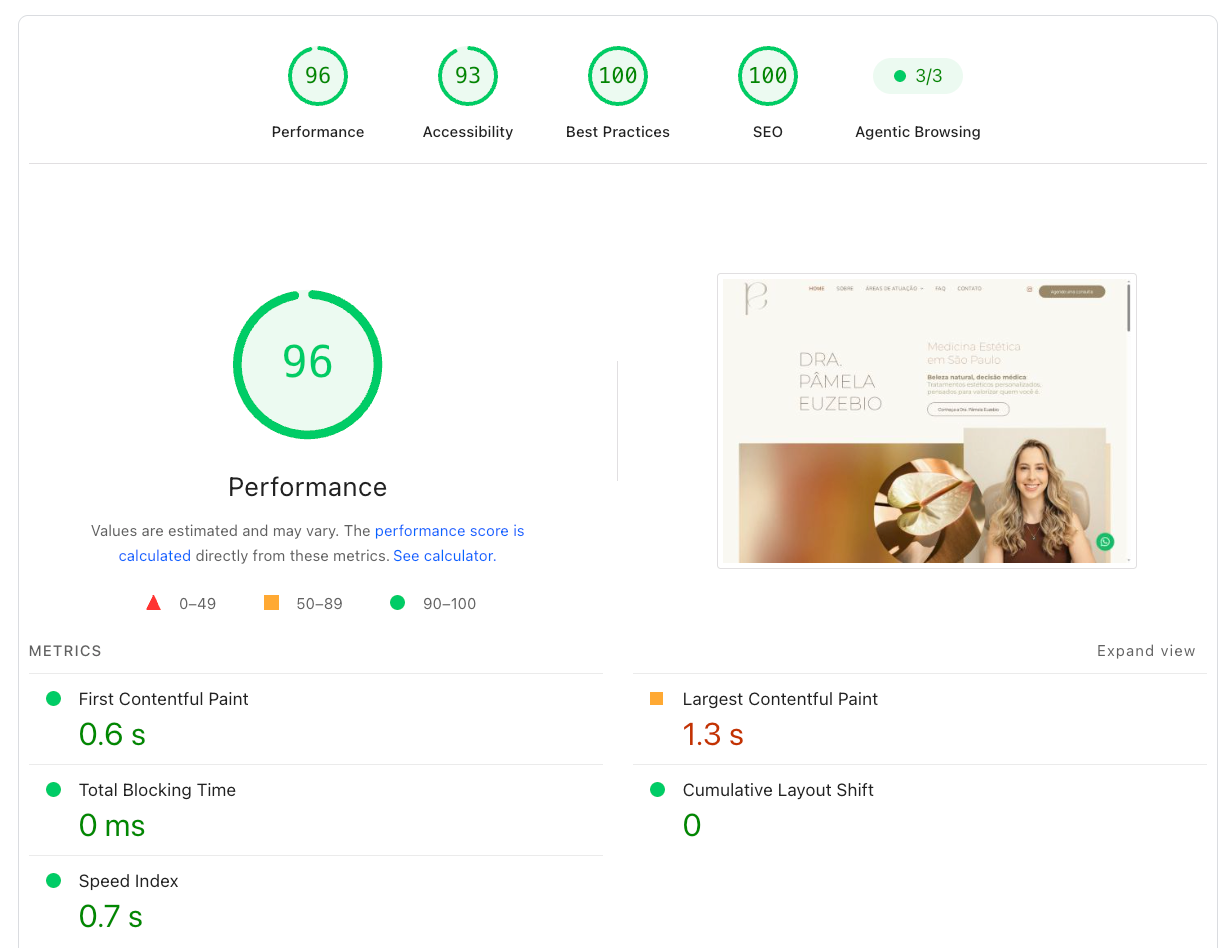
Task: Click the Best Practices gauge showing 100
Action: 618,76
